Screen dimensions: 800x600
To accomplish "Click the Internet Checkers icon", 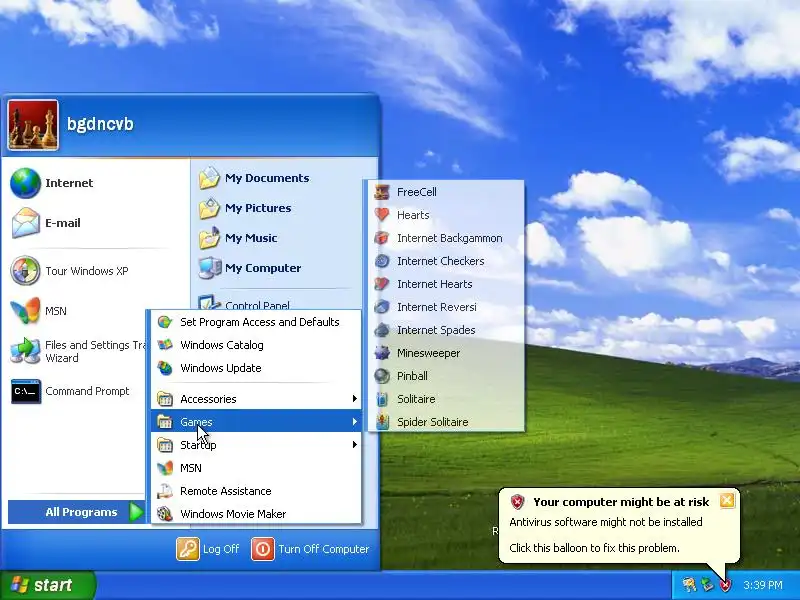I will pyautogui.click(x=382, y=261).
